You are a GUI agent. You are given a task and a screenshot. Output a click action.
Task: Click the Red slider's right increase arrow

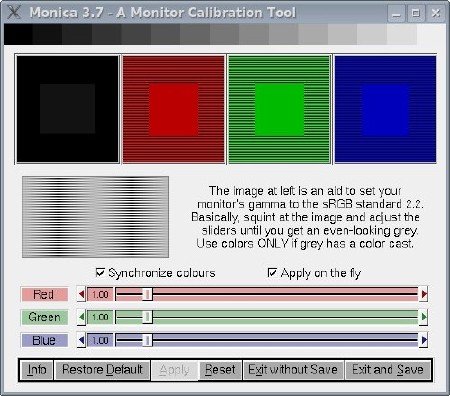pyautogui.click(x=423, y=294)
